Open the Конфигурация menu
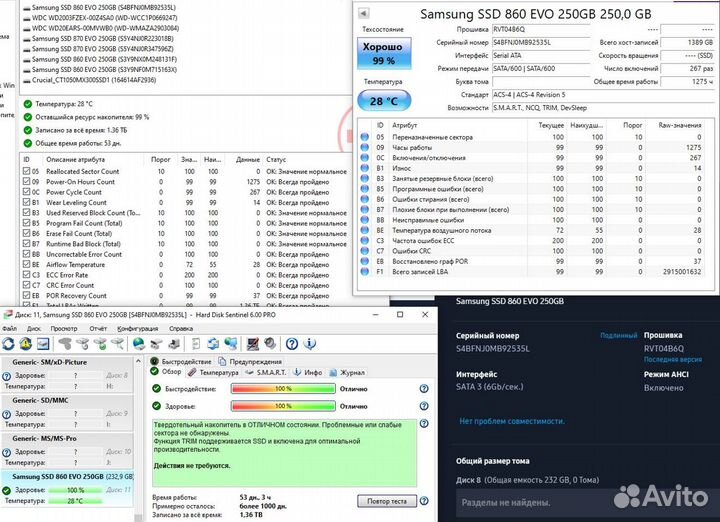This screenshot has height=522, width=720. [x=137, y=328]
